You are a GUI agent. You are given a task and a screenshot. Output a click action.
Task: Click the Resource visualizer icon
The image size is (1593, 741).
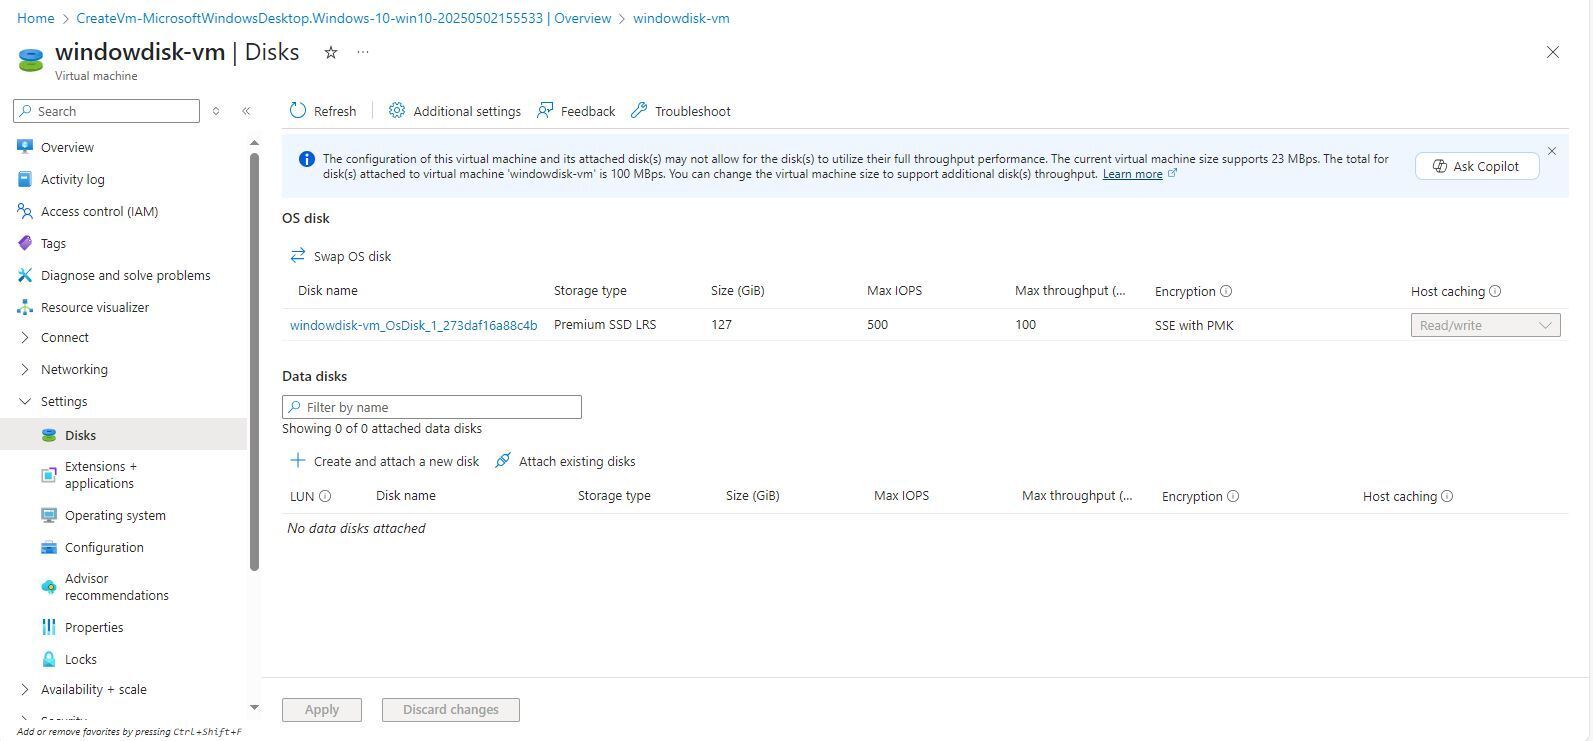coord(25,307)
